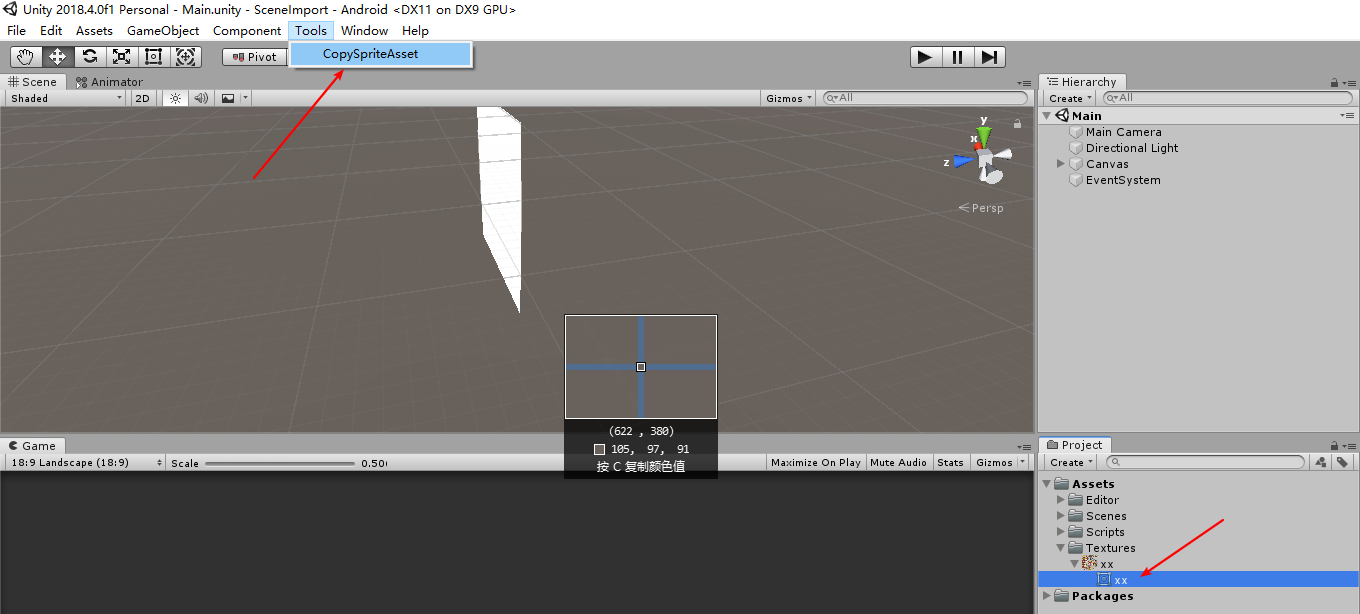Select the Rotate tool
The width and height of the screenshot is (1360, 614).
(x=89, y=57)
